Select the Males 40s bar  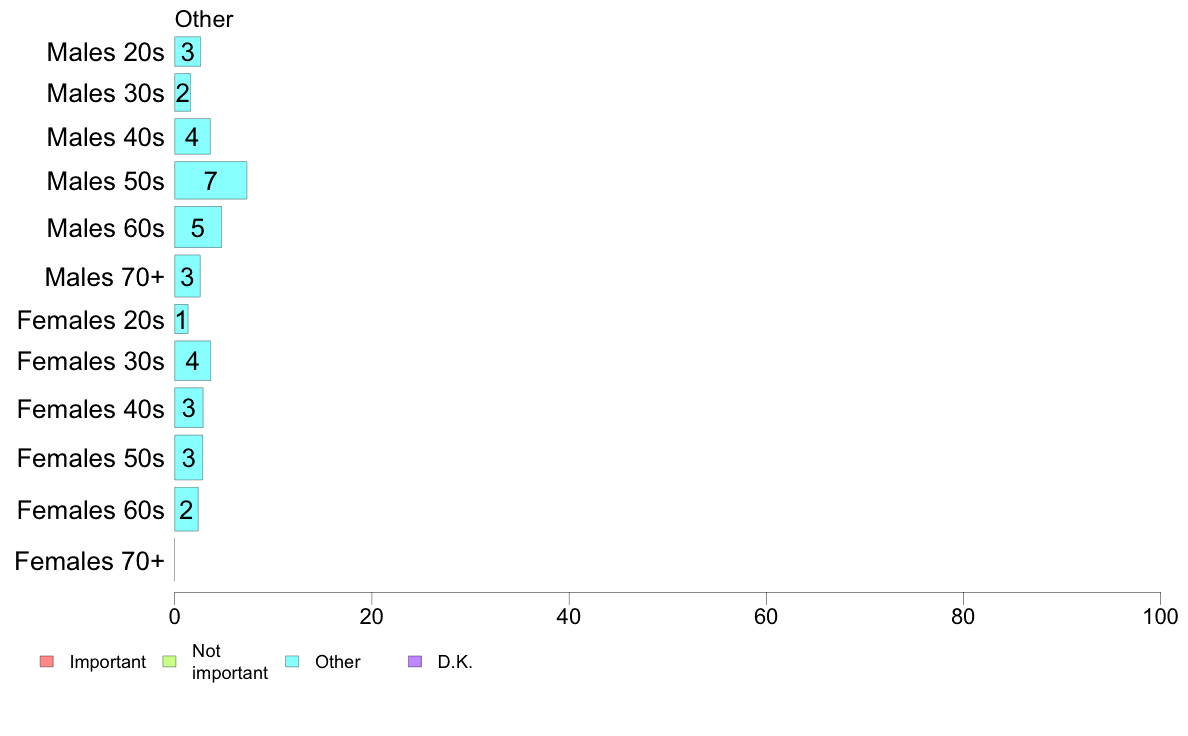pyautogui.click(x=192, y=136)
